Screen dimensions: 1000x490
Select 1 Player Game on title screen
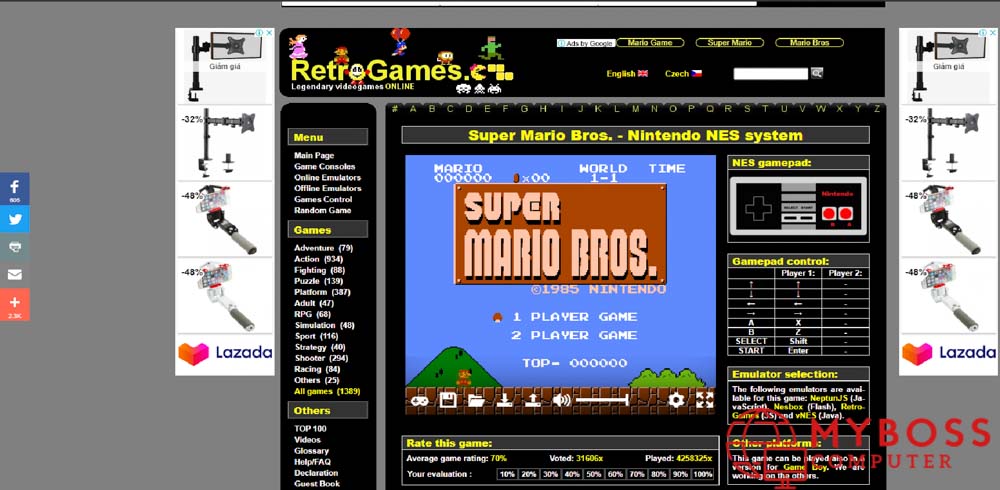pyautogui.click(x=574, y=317)
